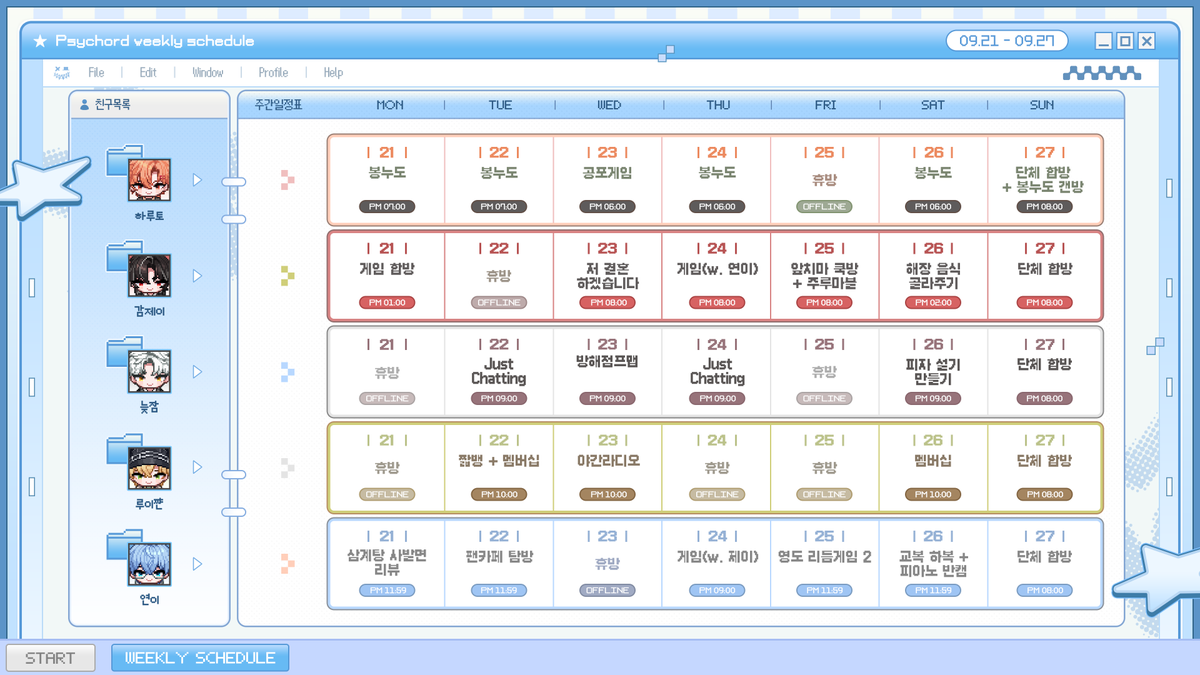Expand the arrow next to 루이쨘
Viewport: 1200px width, 675px height.
point(197,467)
